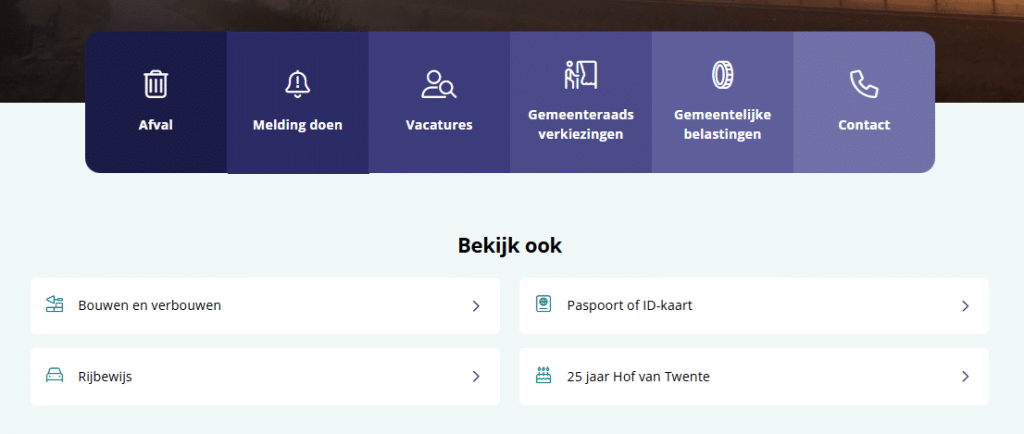Open the Rijbewijs link text
Viewport: 1024px width, 434px height.
click(x=105, y=377)
